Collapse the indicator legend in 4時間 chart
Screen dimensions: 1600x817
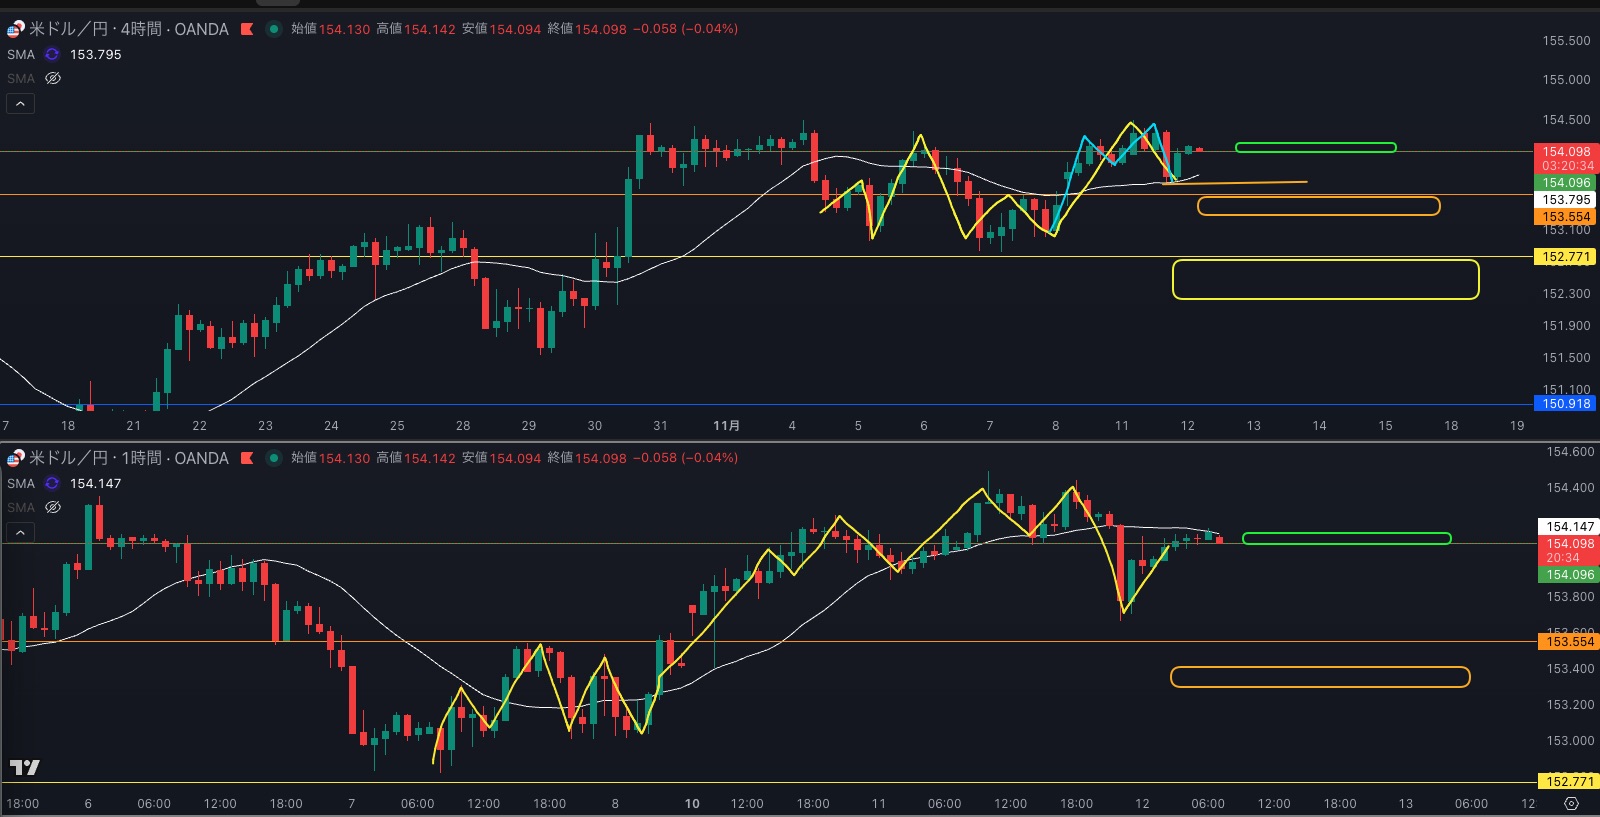(x=20, y=103)
